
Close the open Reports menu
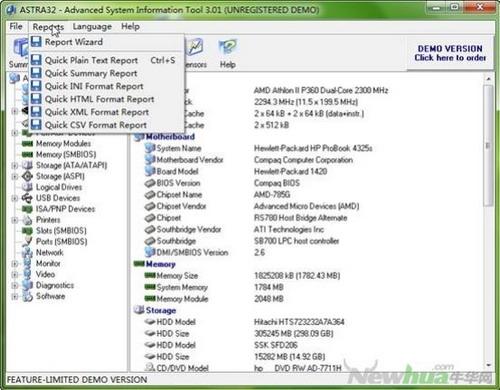pos(48,27)
